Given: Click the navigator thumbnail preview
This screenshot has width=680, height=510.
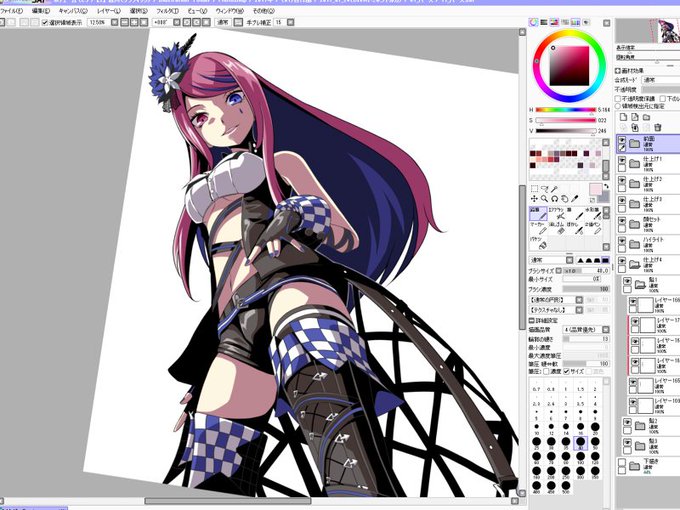Looking at the screenshot, I should pyautogui.click(x=648, y=31).
